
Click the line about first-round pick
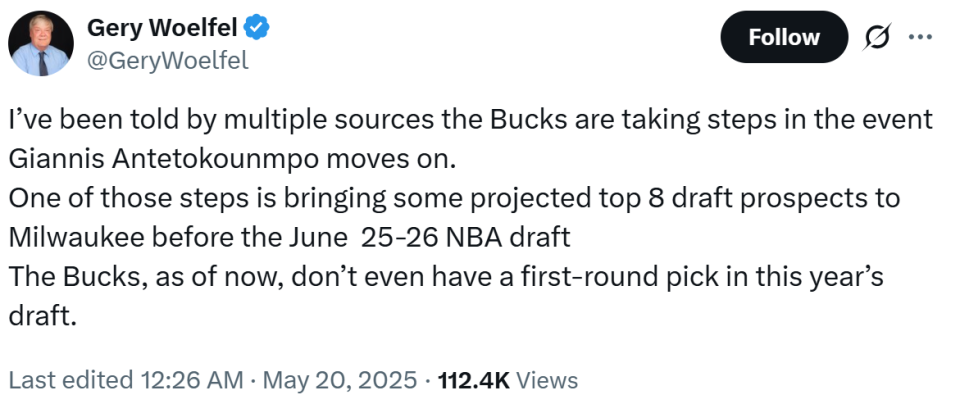coord(446,277)
